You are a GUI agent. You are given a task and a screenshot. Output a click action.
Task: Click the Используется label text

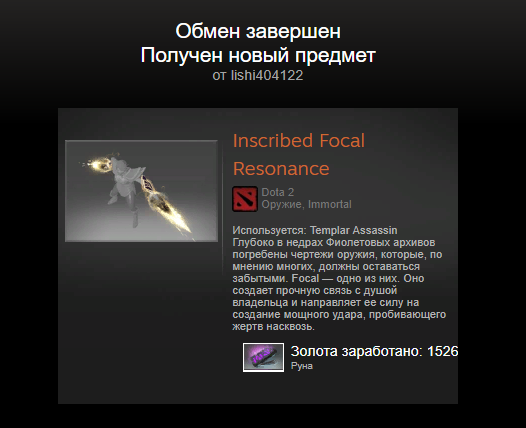[269, 230]
